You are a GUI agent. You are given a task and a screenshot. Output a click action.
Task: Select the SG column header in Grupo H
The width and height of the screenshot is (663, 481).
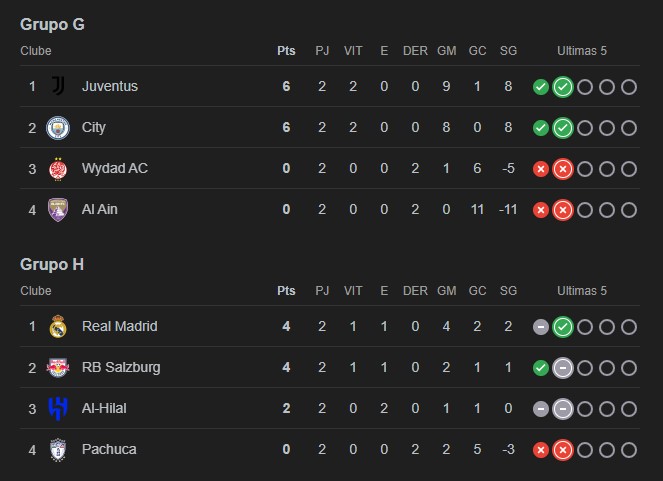tap(508, 291)
